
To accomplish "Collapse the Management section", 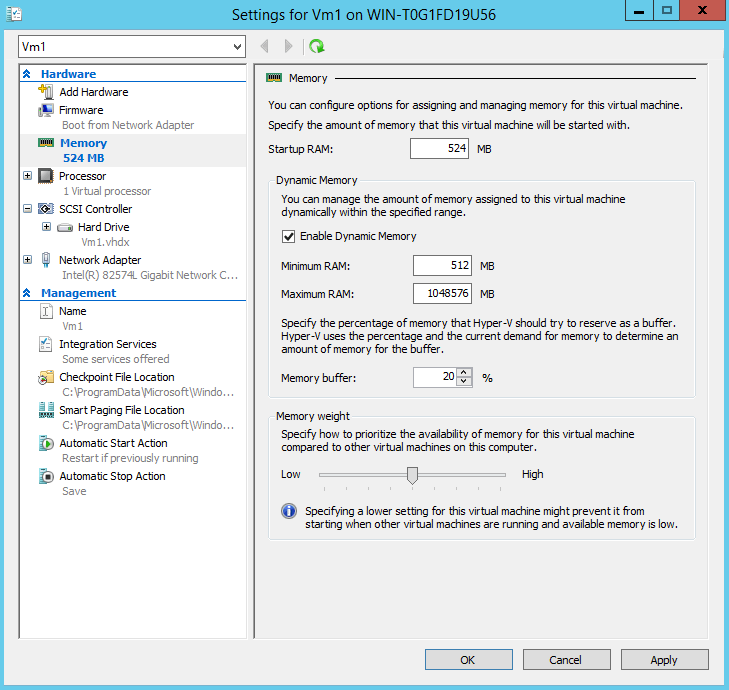I will 27,293.
